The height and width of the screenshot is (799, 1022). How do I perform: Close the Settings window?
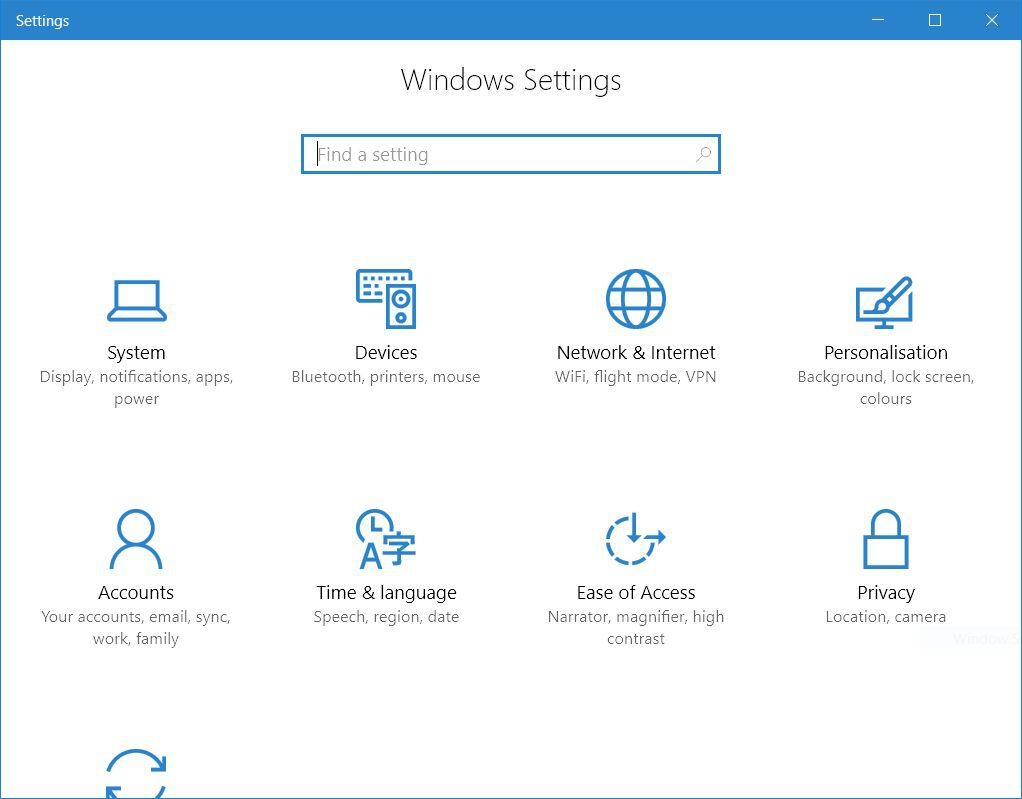(x=991, y=20)
